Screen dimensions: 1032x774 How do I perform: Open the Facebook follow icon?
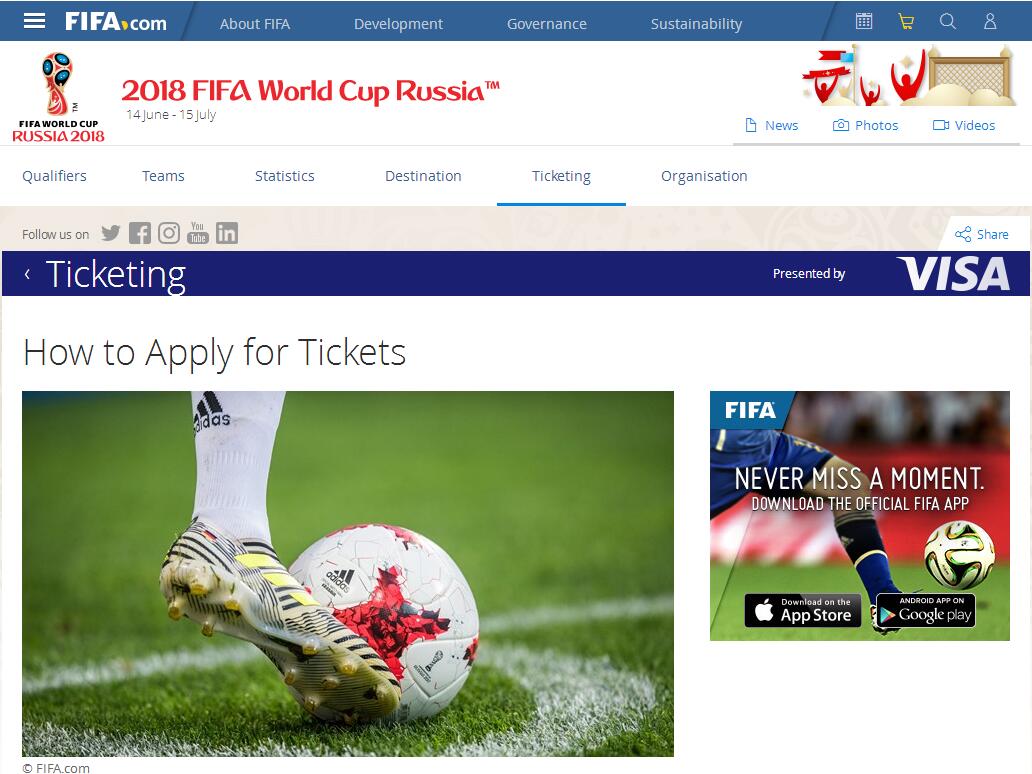140,233
